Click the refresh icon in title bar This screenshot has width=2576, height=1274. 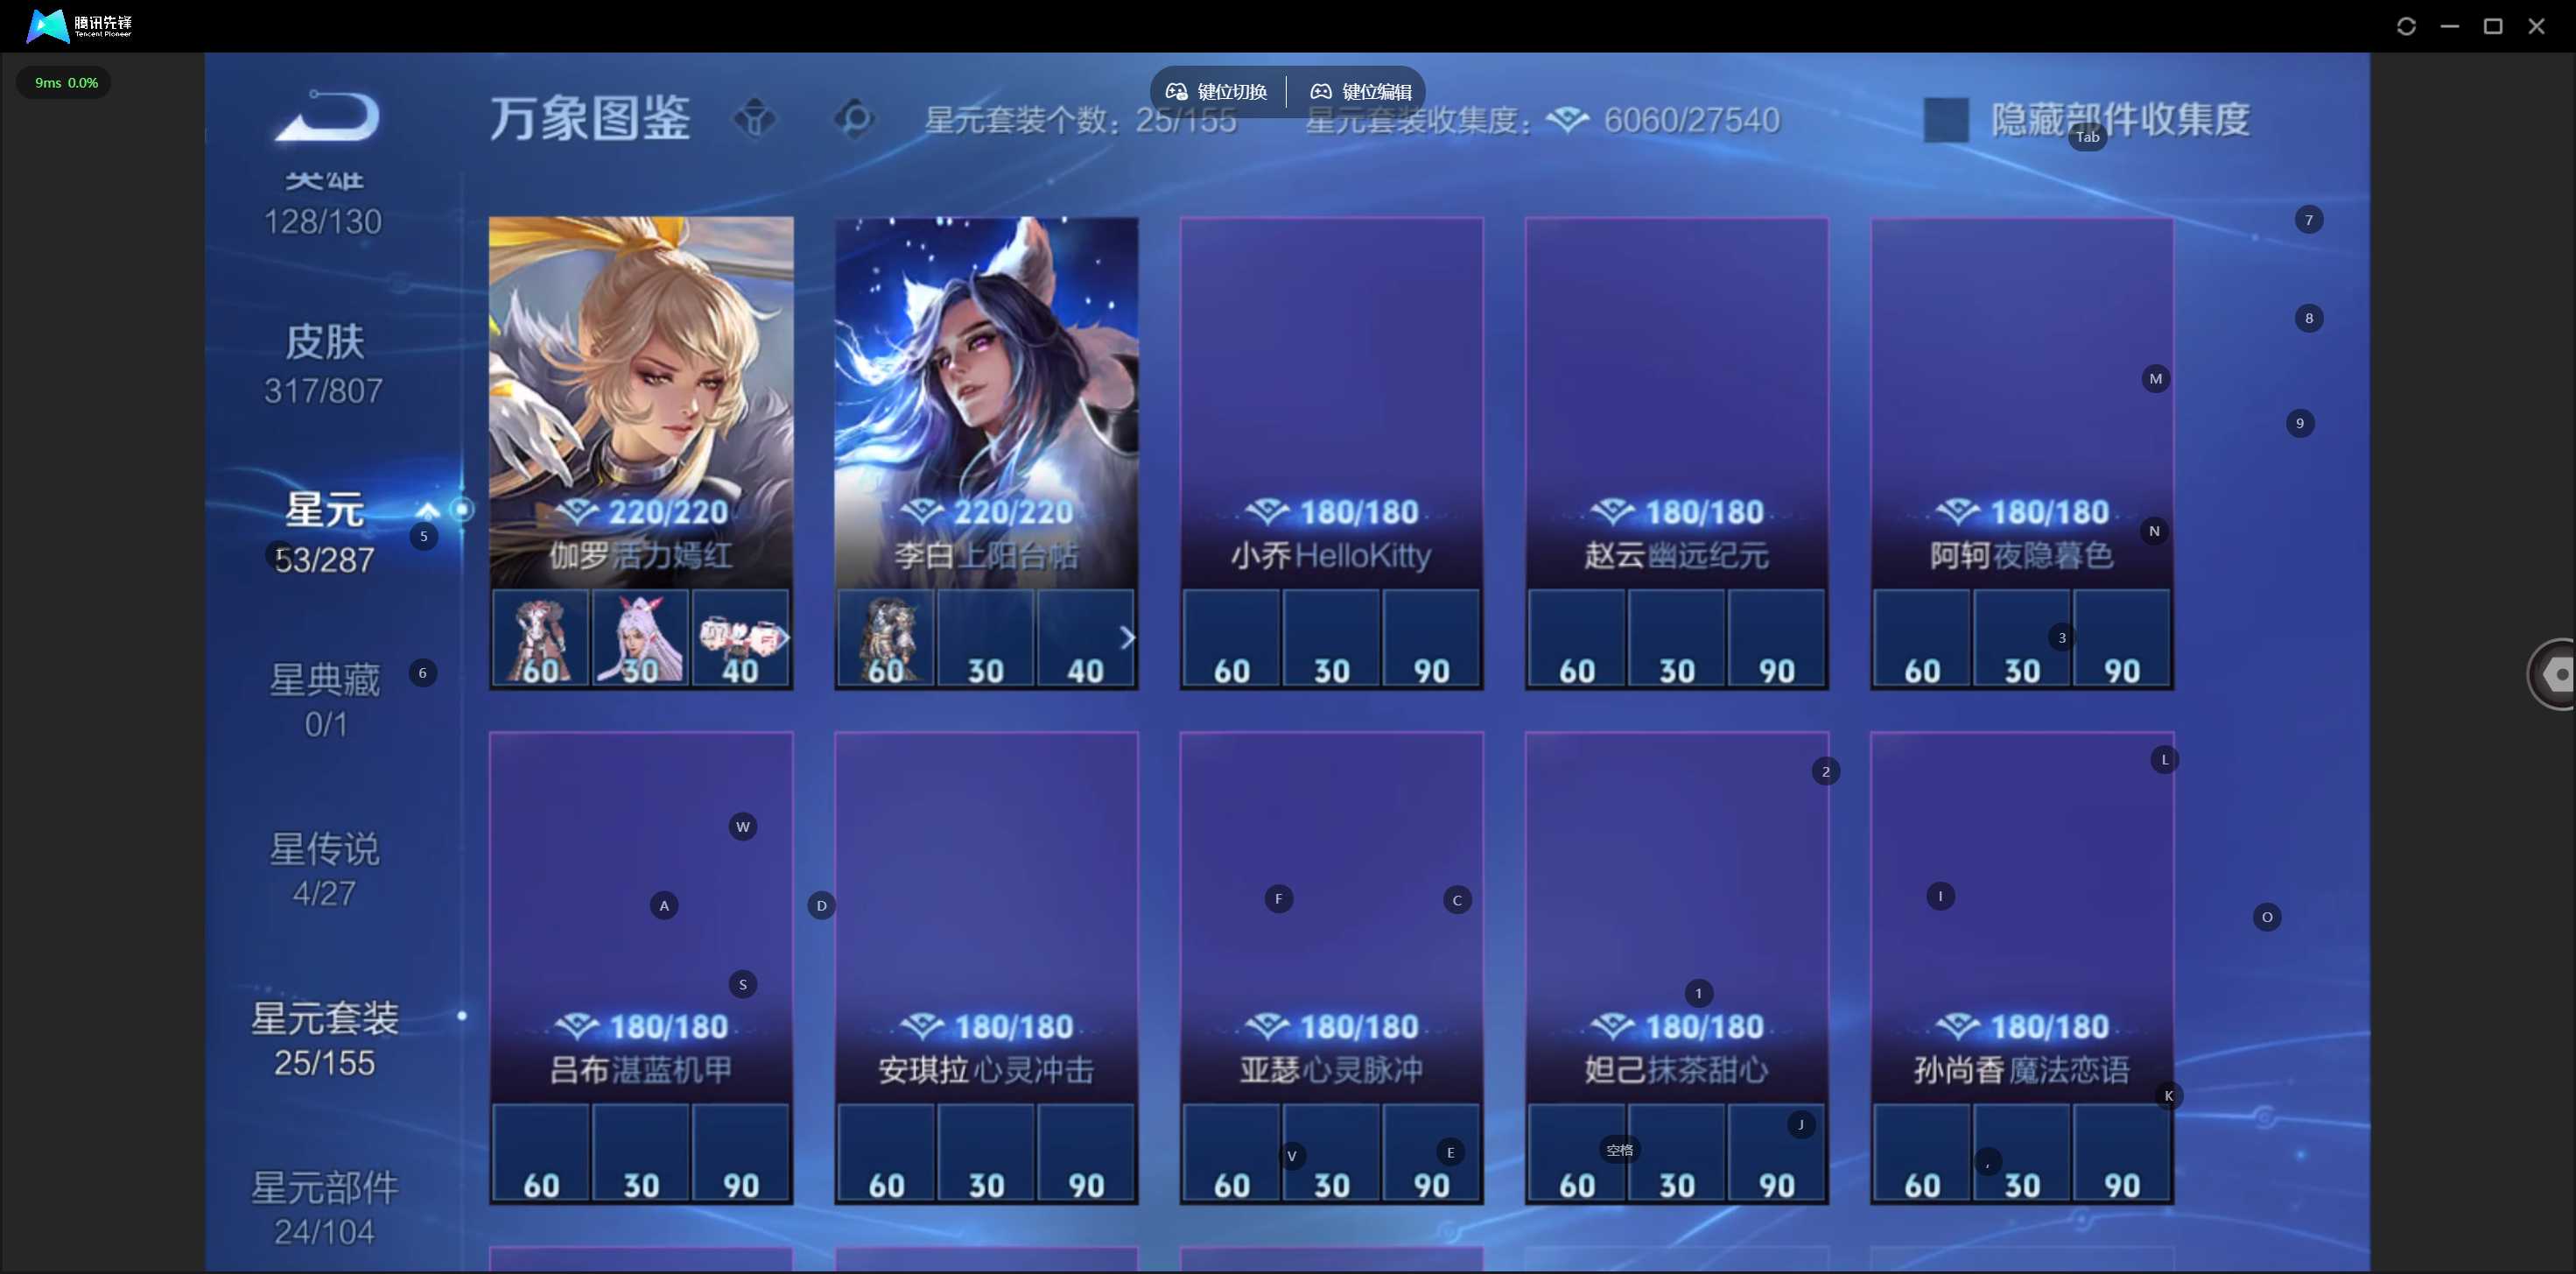point(2406,26)
